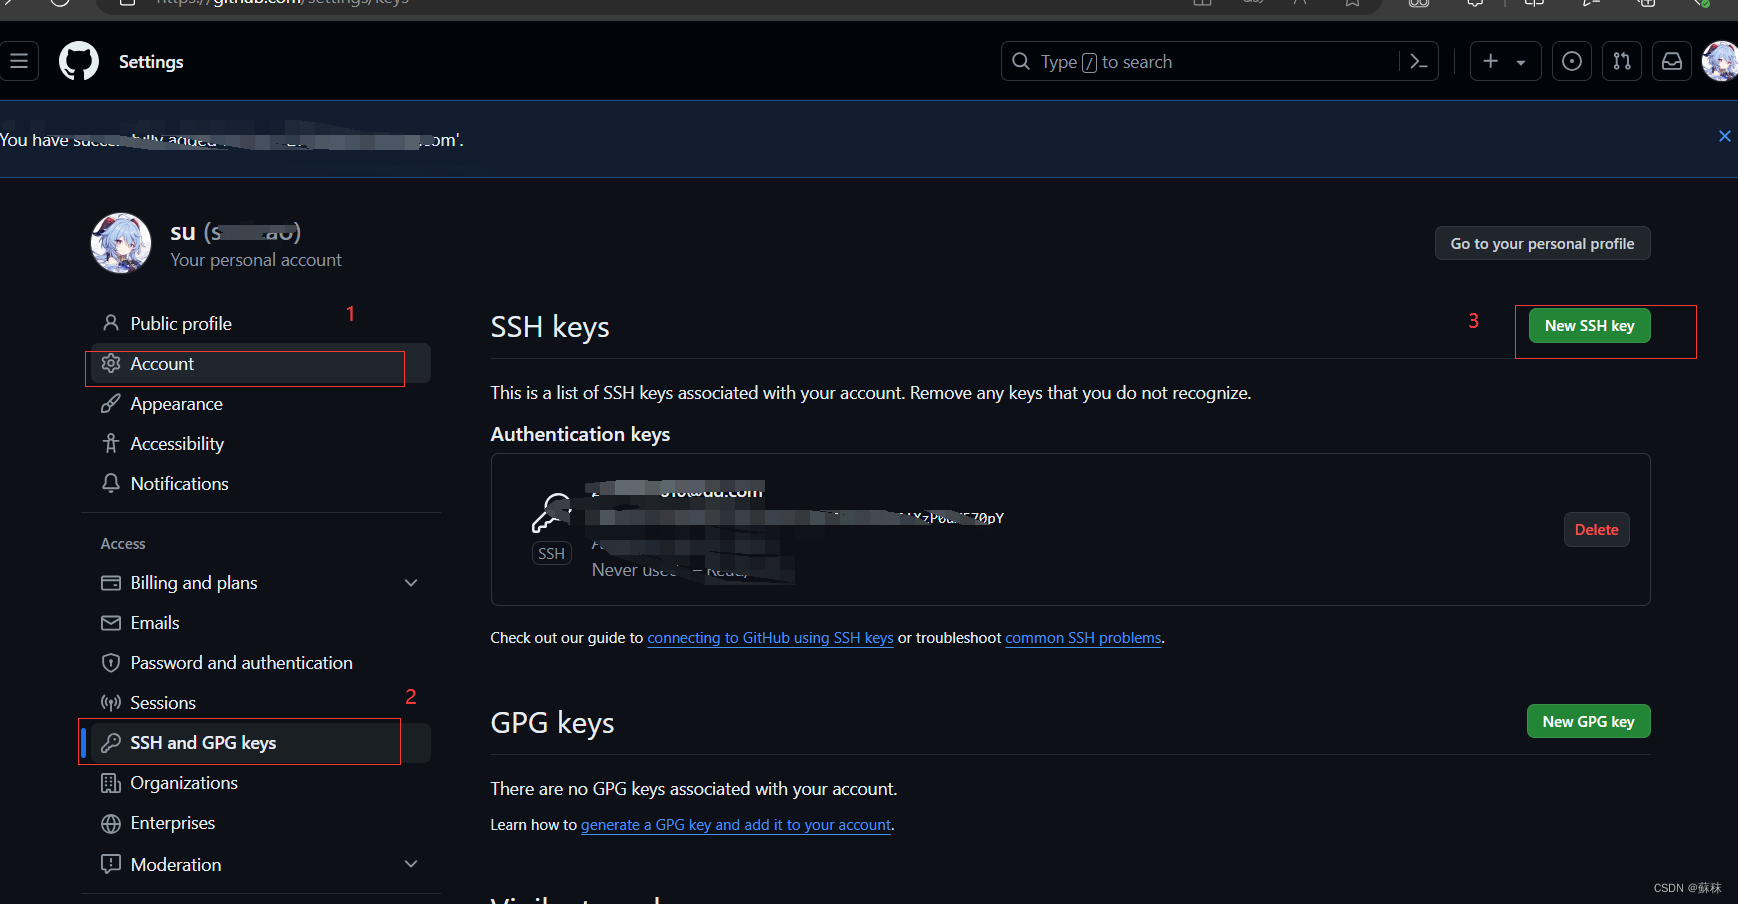Open 'generate a GPG key and add it' link
1738x904 pixels.
click(x=736, y=825)
